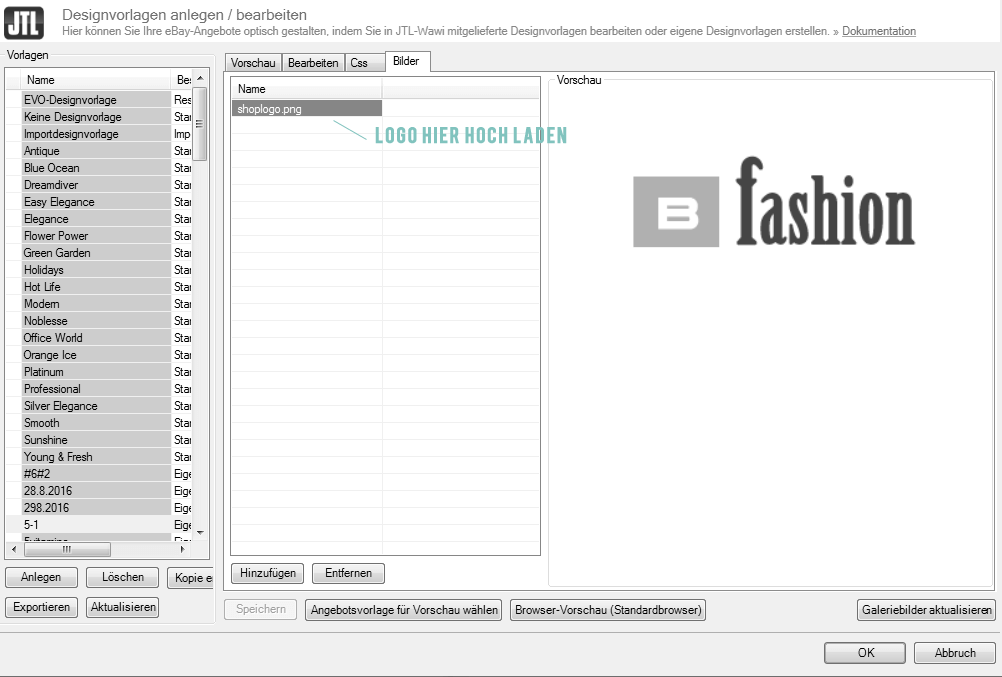1002x677 pixels.
Task: Click the Speichern button
Action: coord(261,609)
